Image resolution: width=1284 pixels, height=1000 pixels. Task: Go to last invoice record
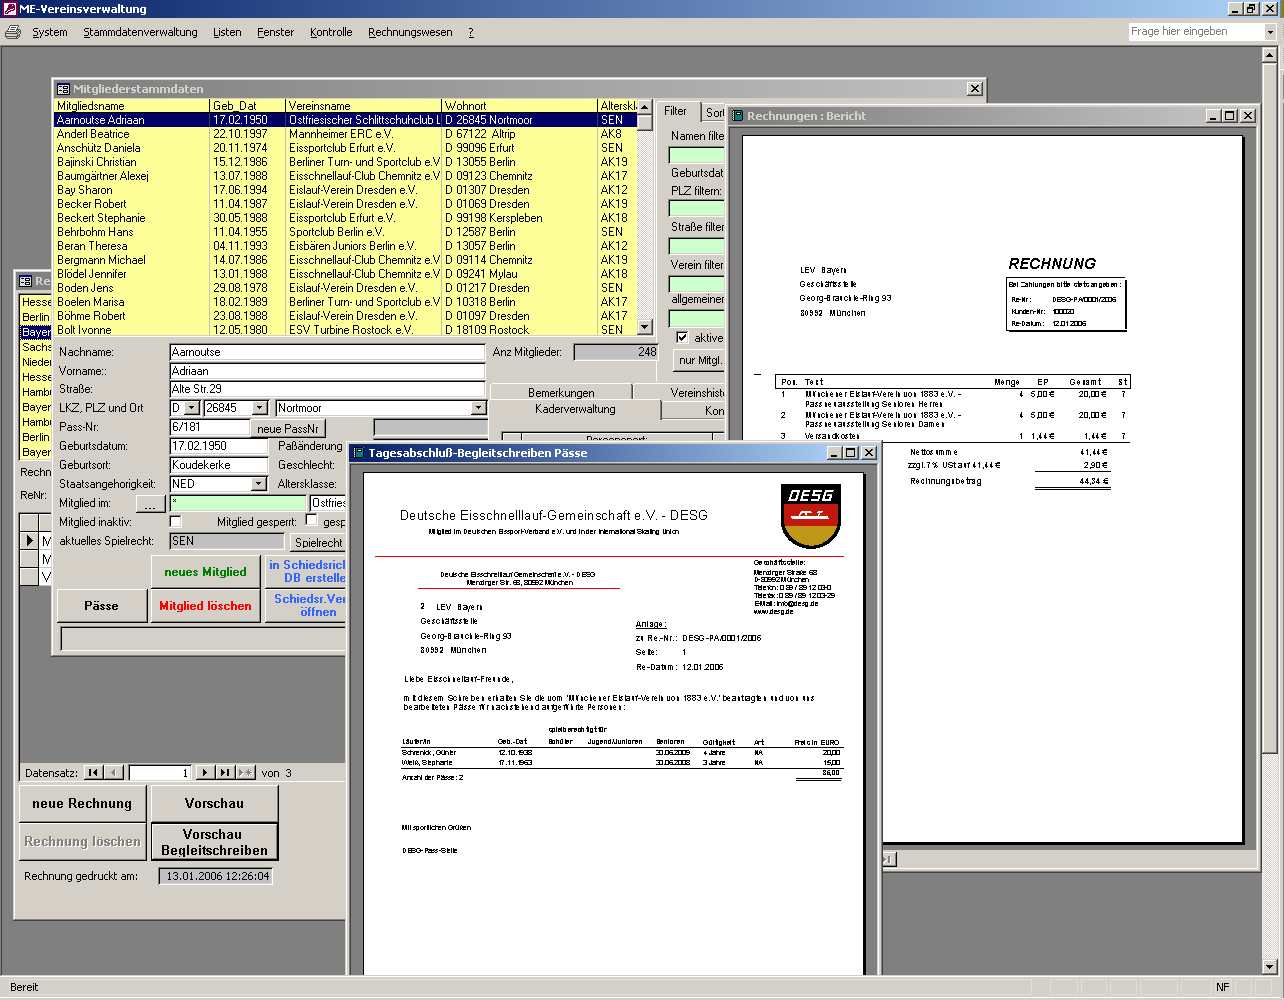[225, 773]
